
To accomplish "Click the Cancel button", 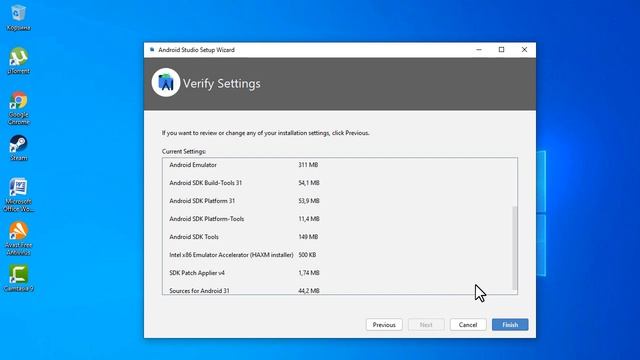I will pyautogui.click(x=468, y=325).
